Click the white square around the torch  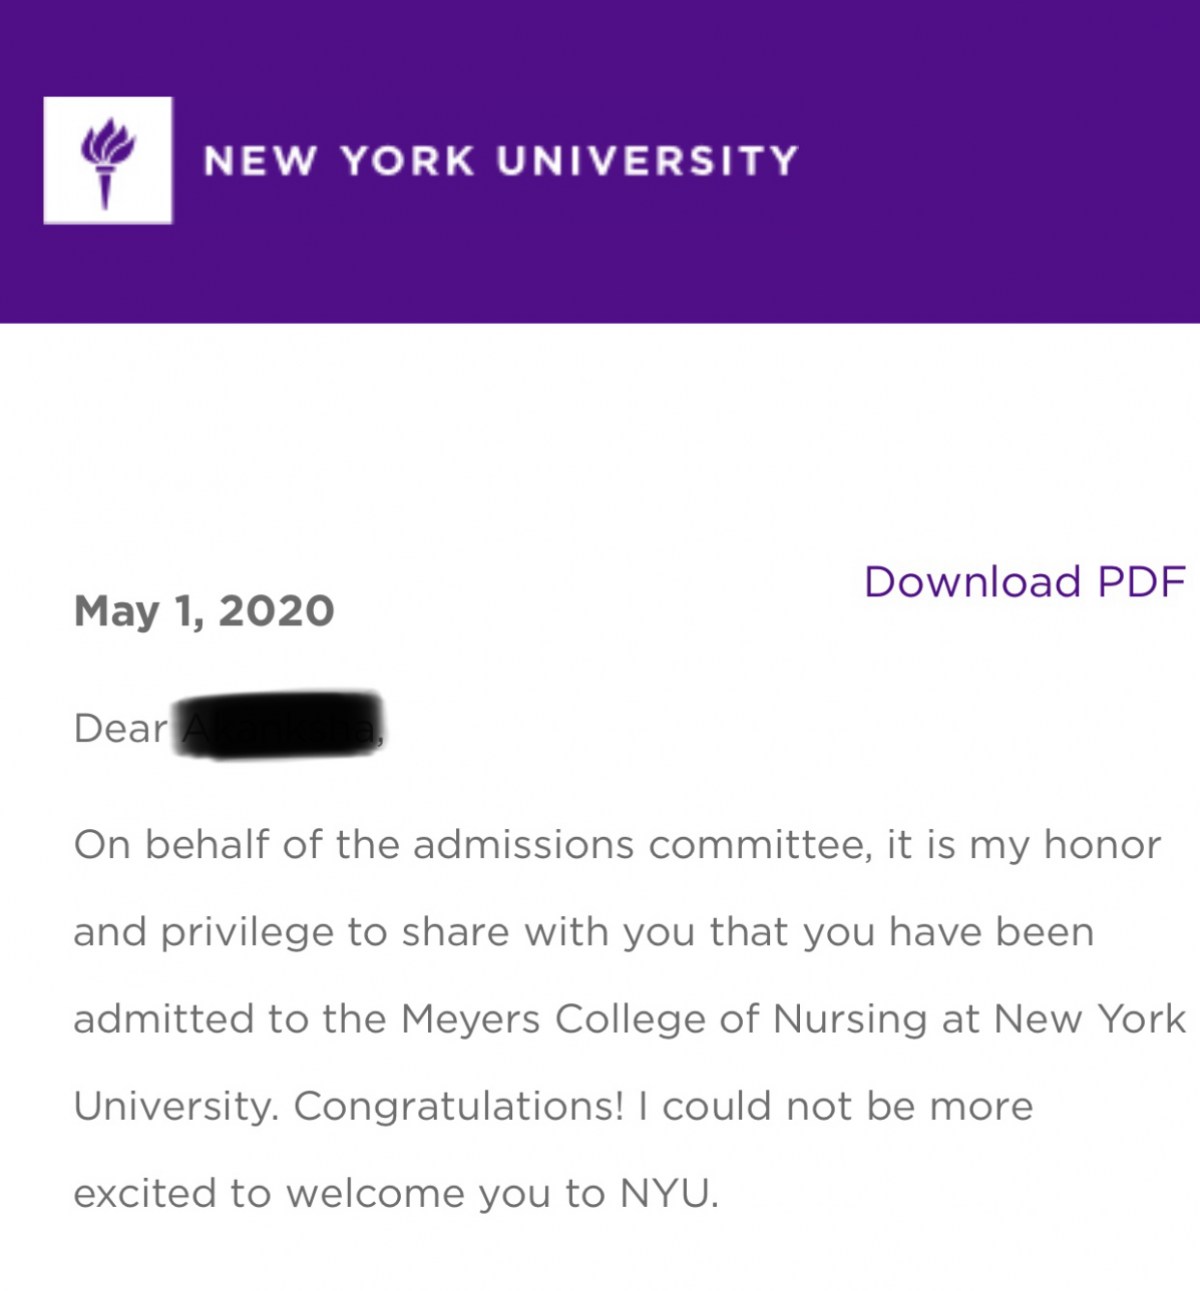(107, 160)
